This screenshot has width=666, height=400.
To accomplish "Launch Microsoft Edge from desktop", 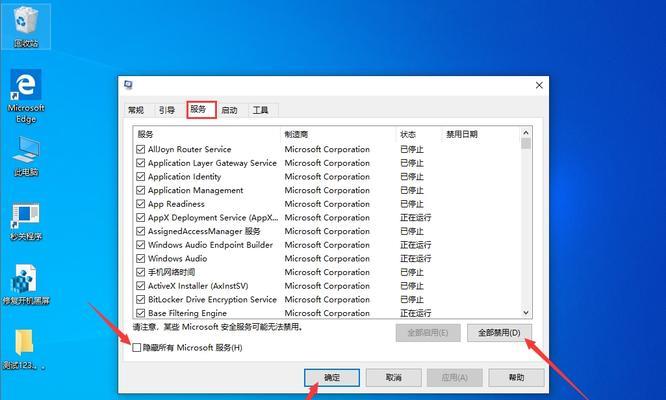I will click(26, 96).
